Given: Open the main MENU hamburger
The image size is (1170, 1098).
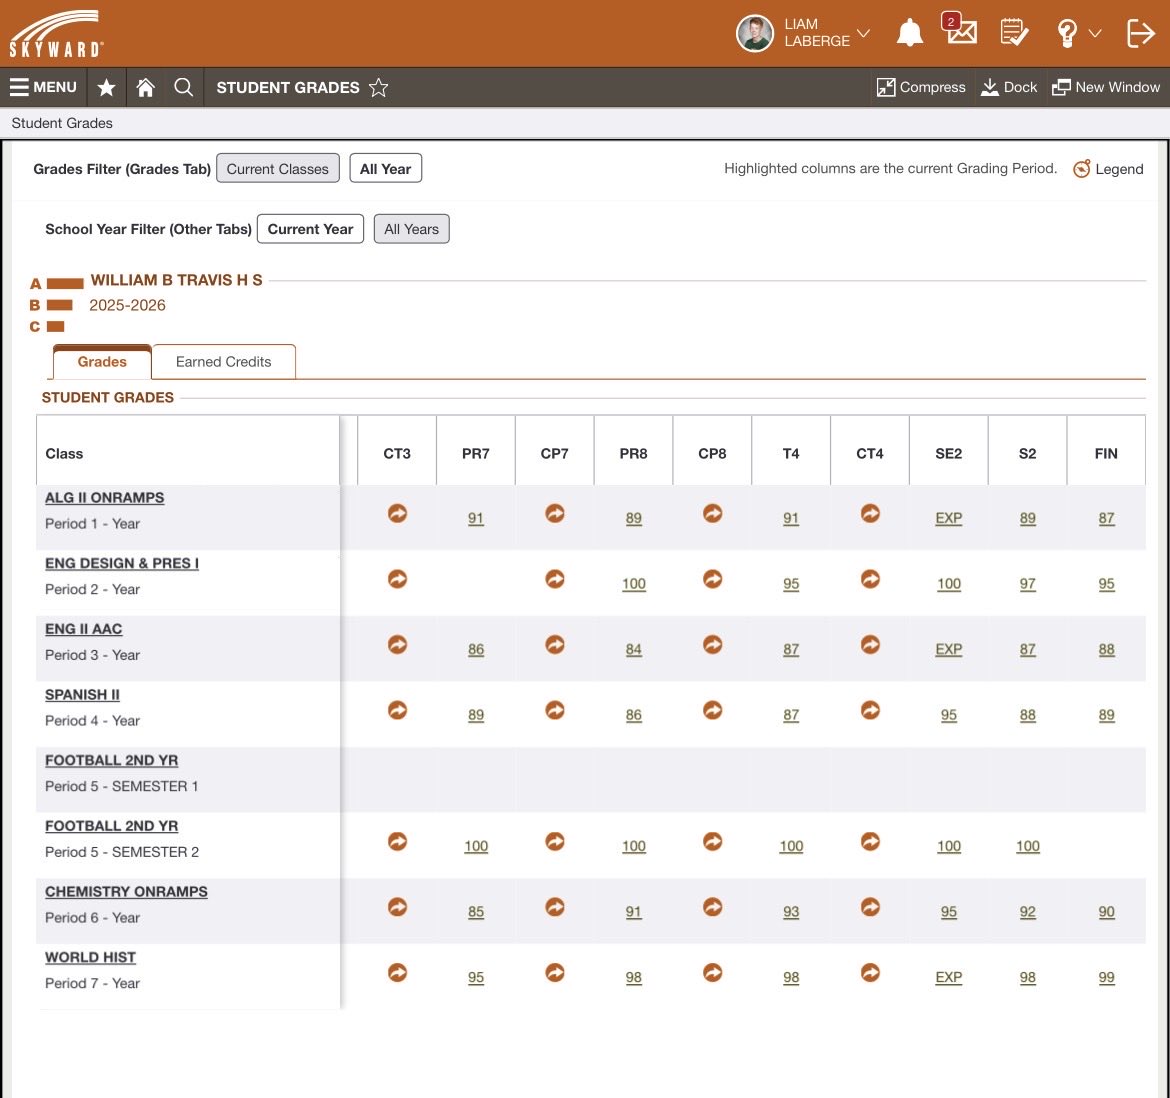Looking at the screenshot, I should click(x=43, y=87).
